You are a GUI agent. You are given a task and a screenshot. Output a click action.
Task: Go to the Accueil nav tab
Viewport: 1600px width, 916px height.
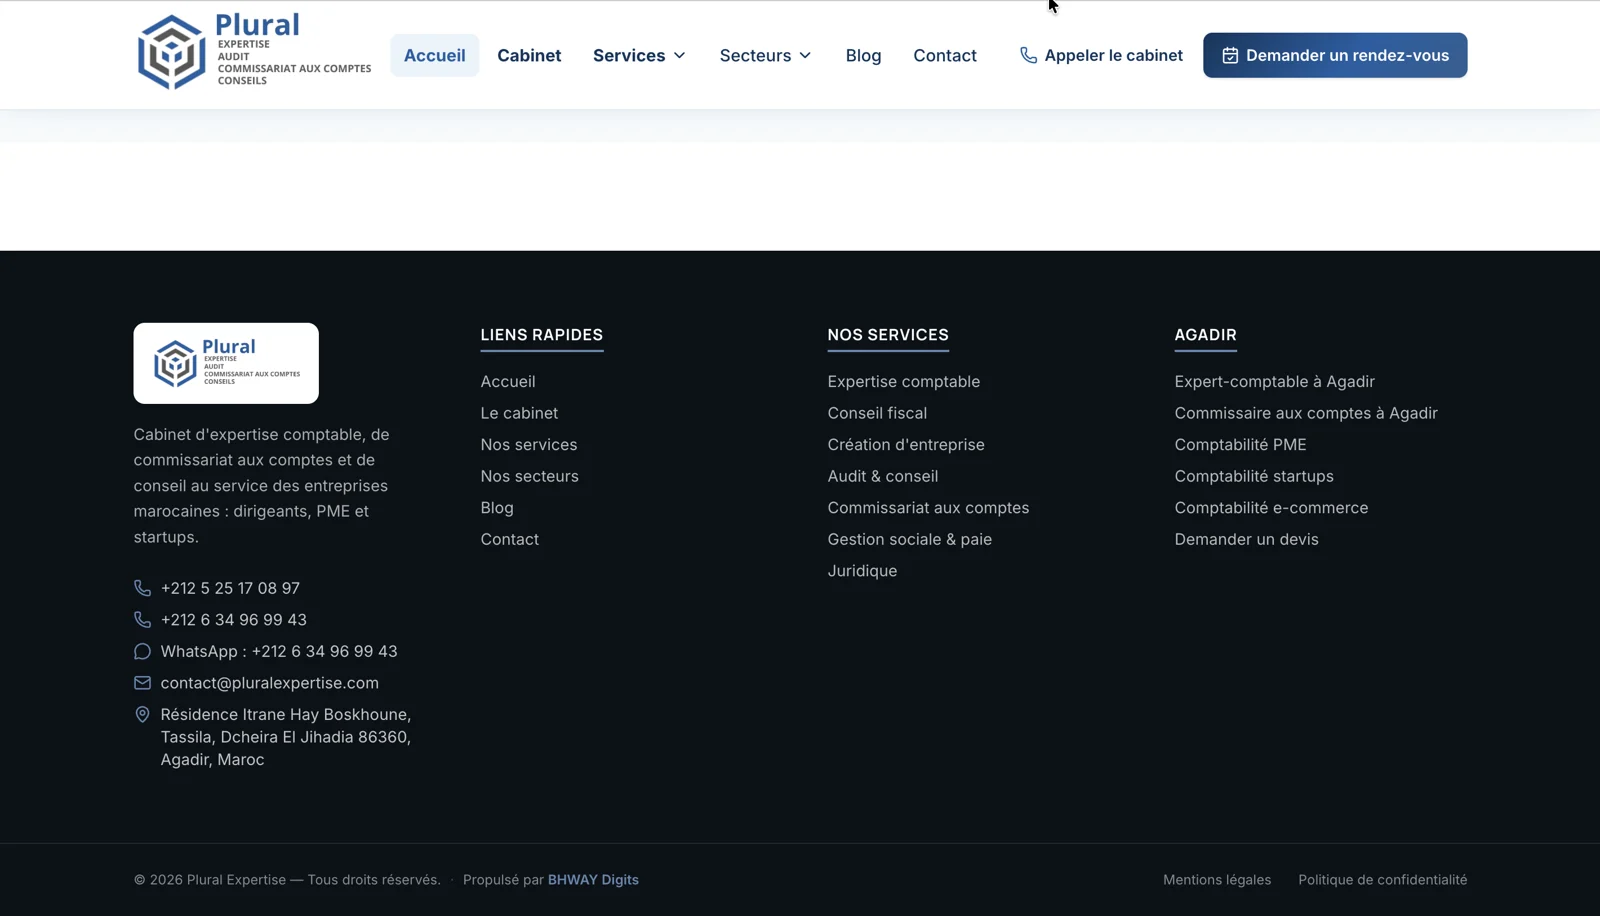point(435,55)
